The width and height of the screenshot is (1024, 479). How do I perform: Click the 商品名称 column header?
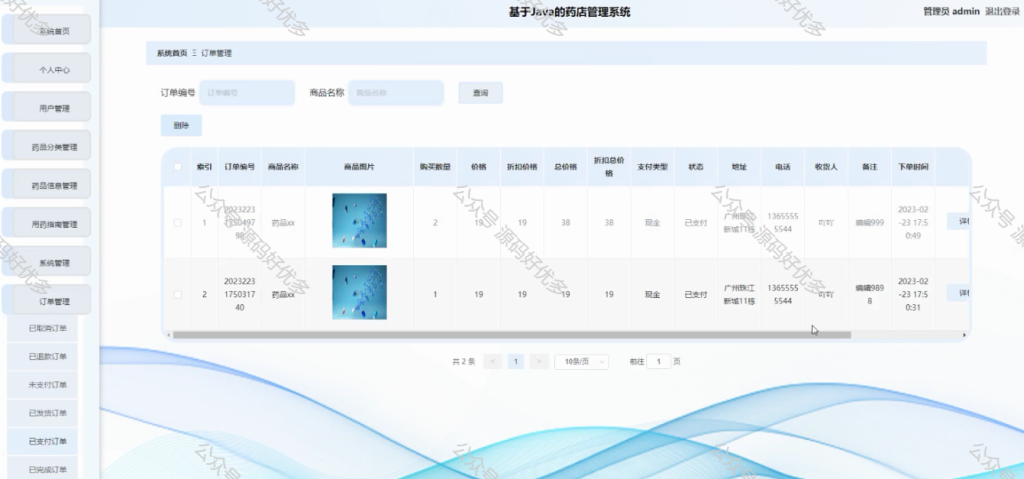(283, 167)
